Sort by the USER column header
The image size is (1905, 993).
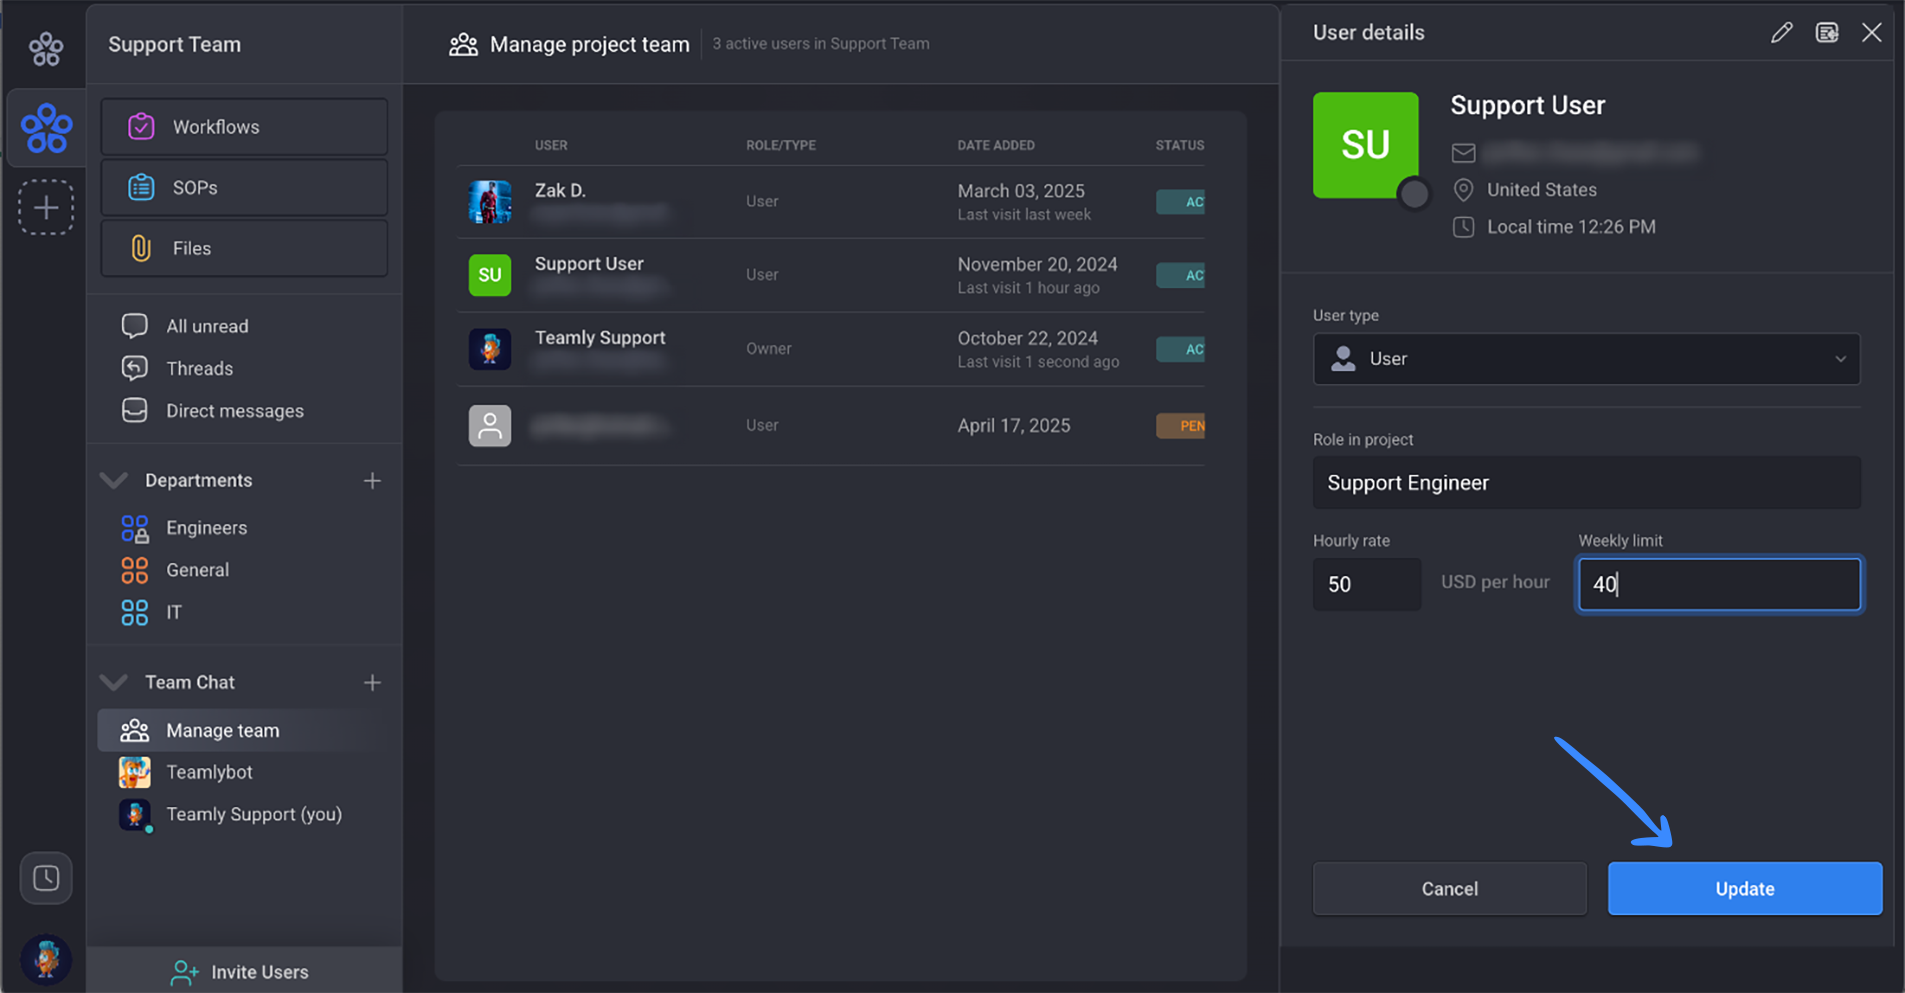551,145
